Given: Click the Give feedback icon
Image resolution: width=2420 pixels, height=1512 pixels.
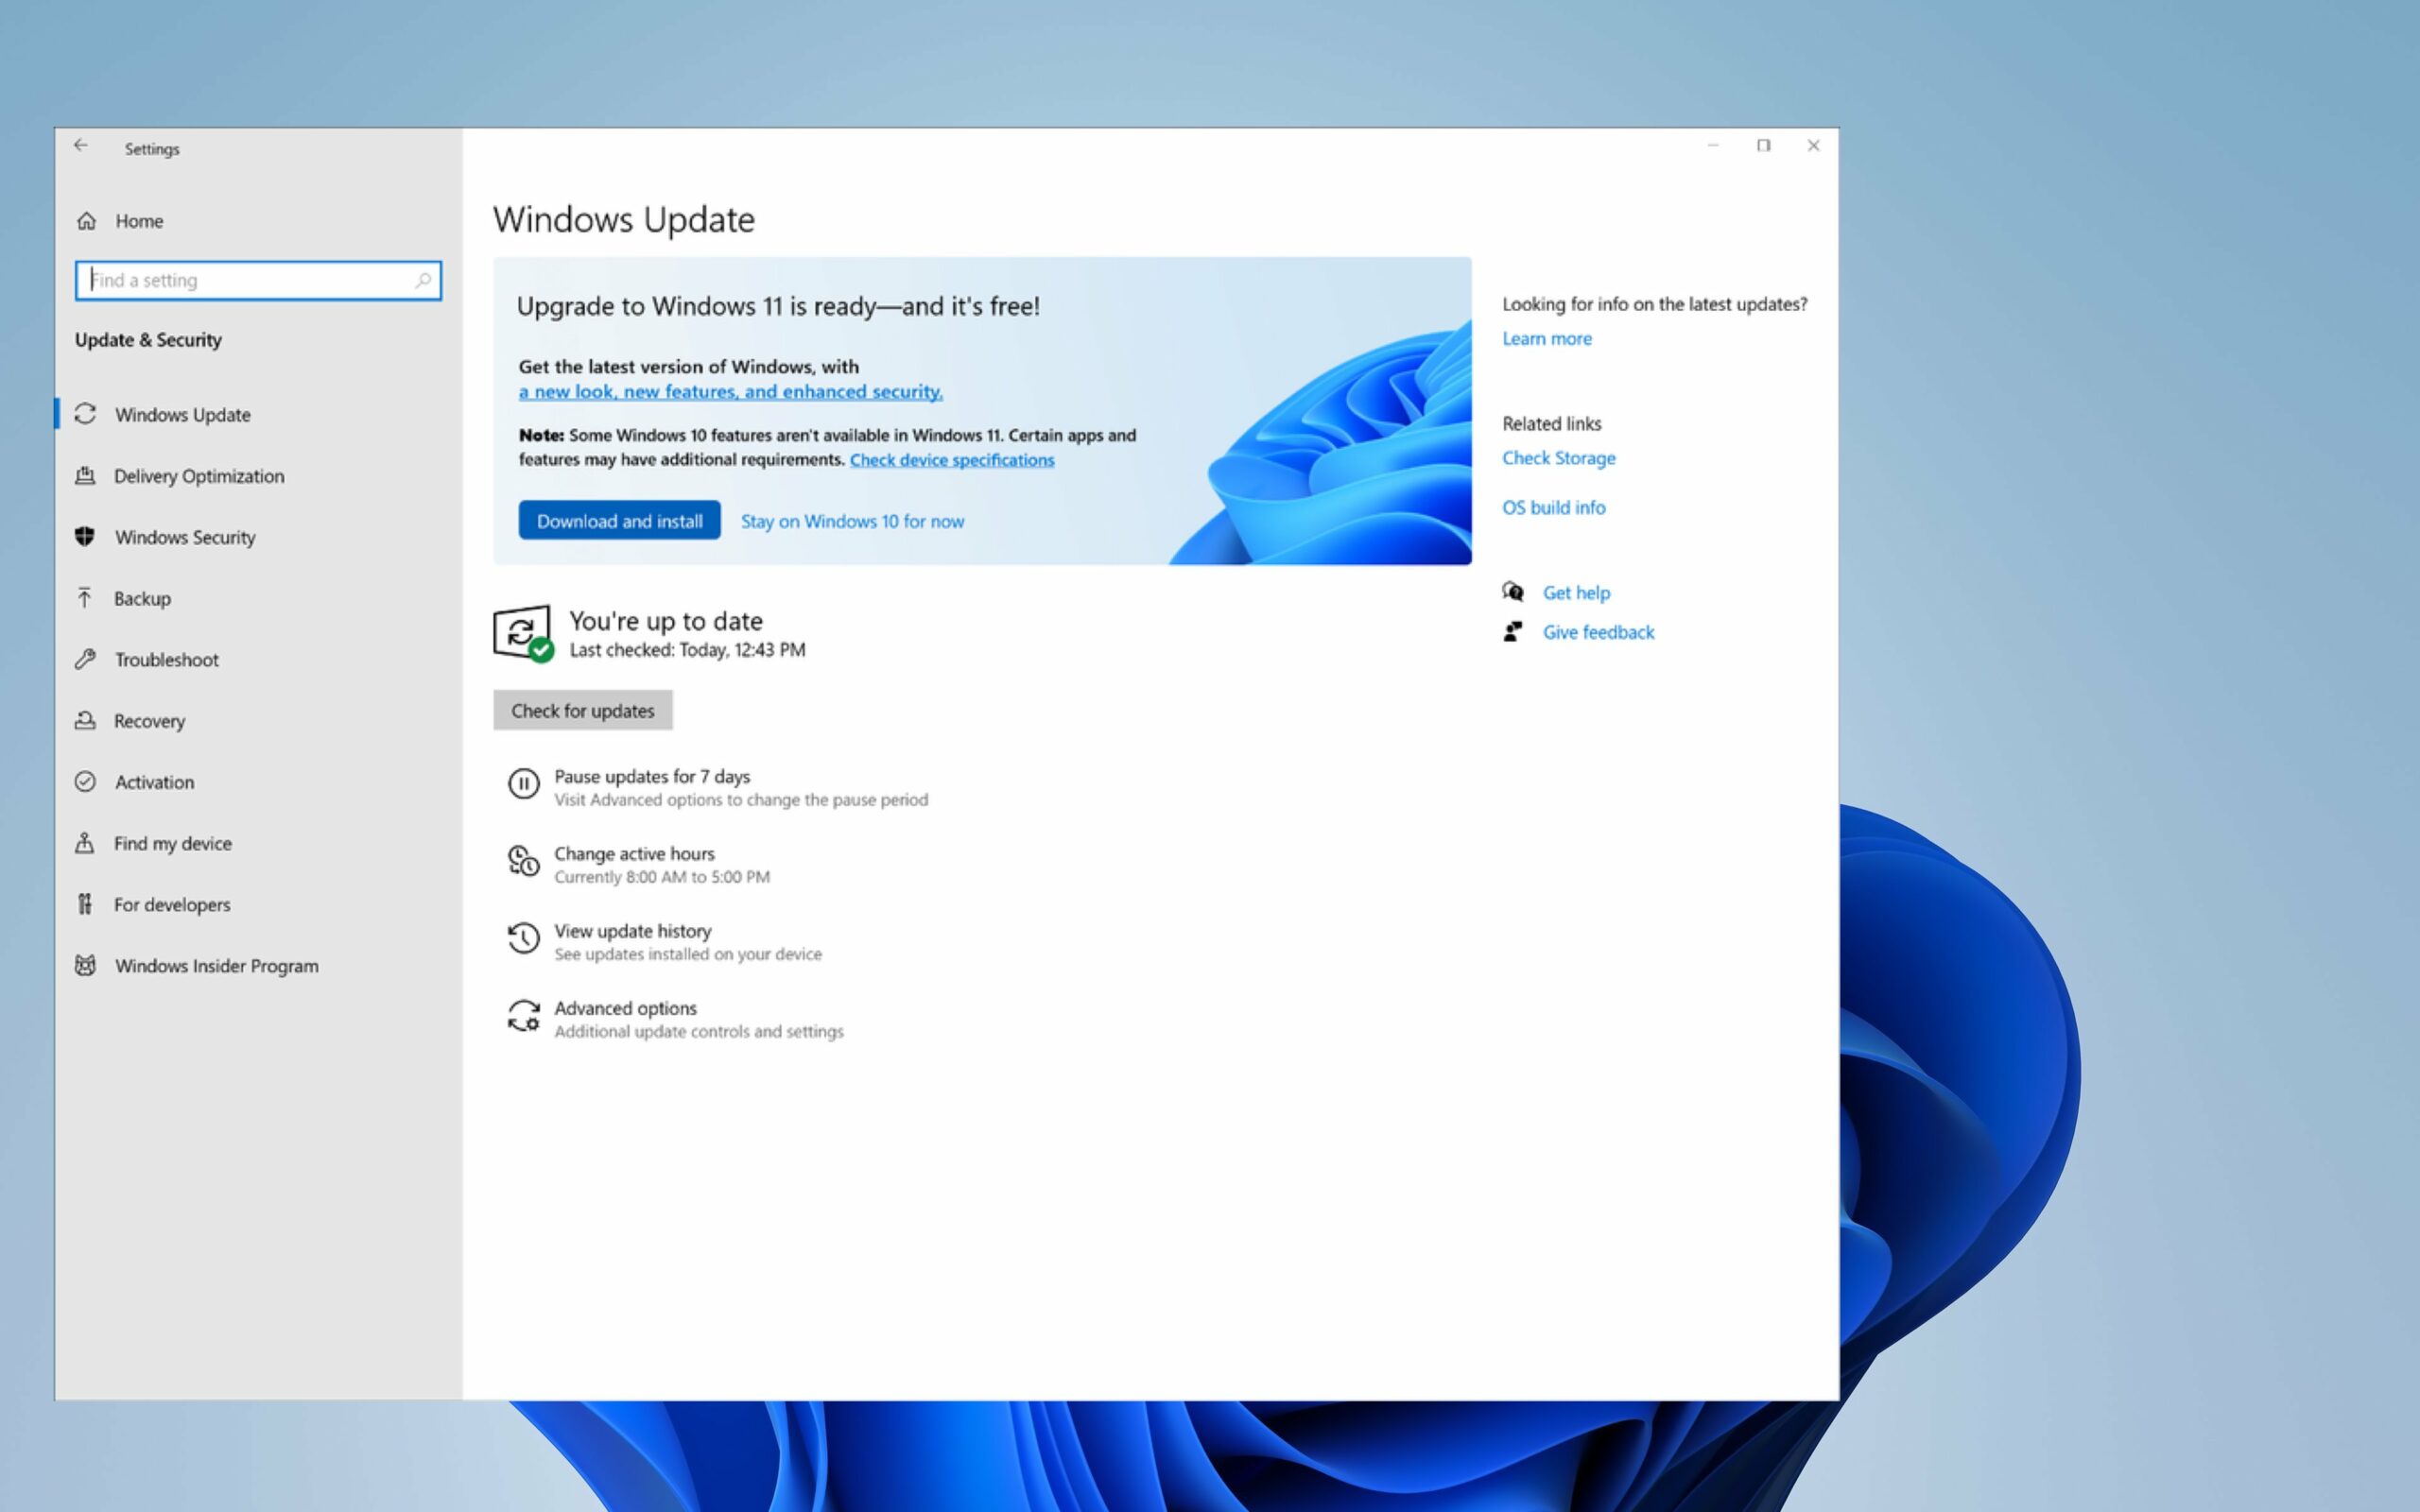Looking at the screenshot, I should coord(1514,631).
